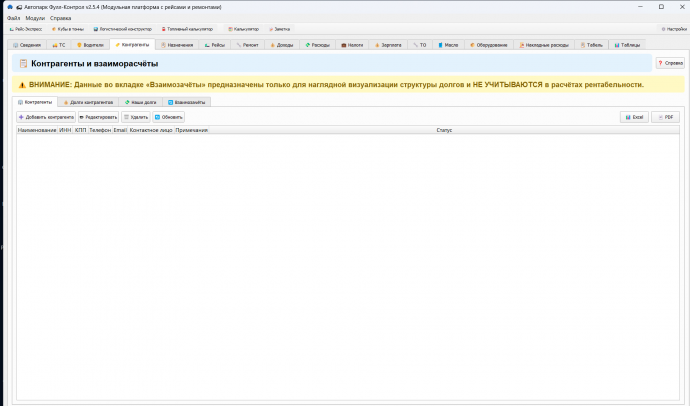Click the Обновить button
690x406 pixels.
pos(169,117)
